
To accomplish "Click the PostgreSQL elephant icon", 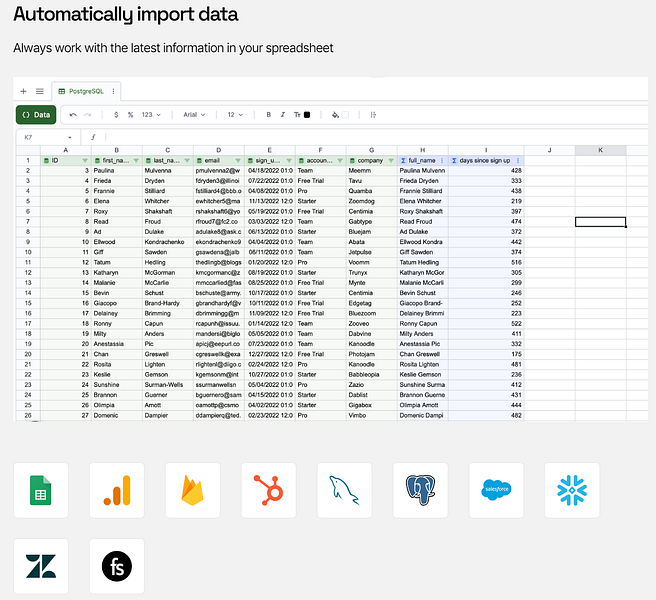I will 420,490.
